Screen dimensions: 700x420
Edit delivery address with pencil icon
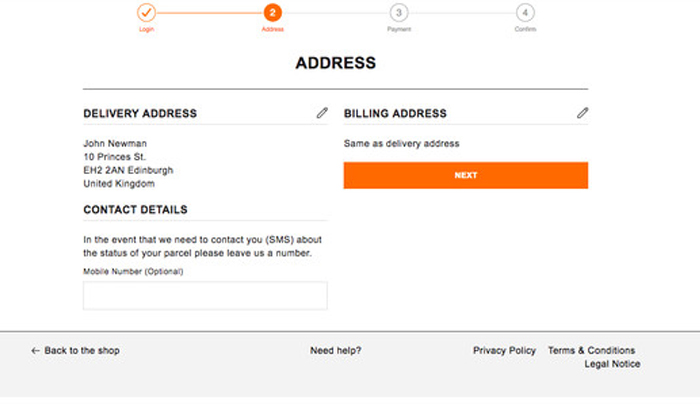tap(322, 113)
